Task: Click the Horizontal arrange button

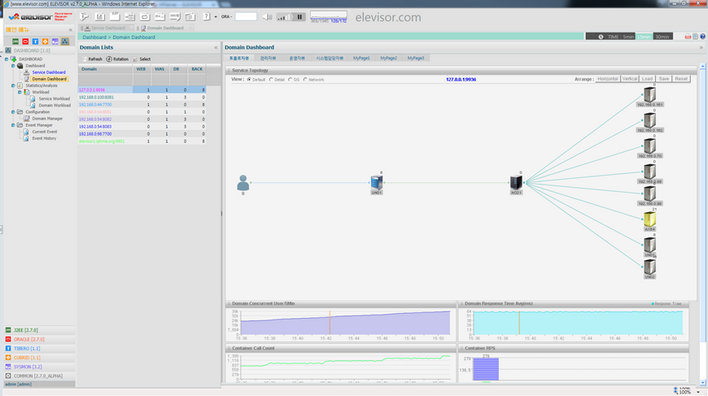Action: point(607,79)
